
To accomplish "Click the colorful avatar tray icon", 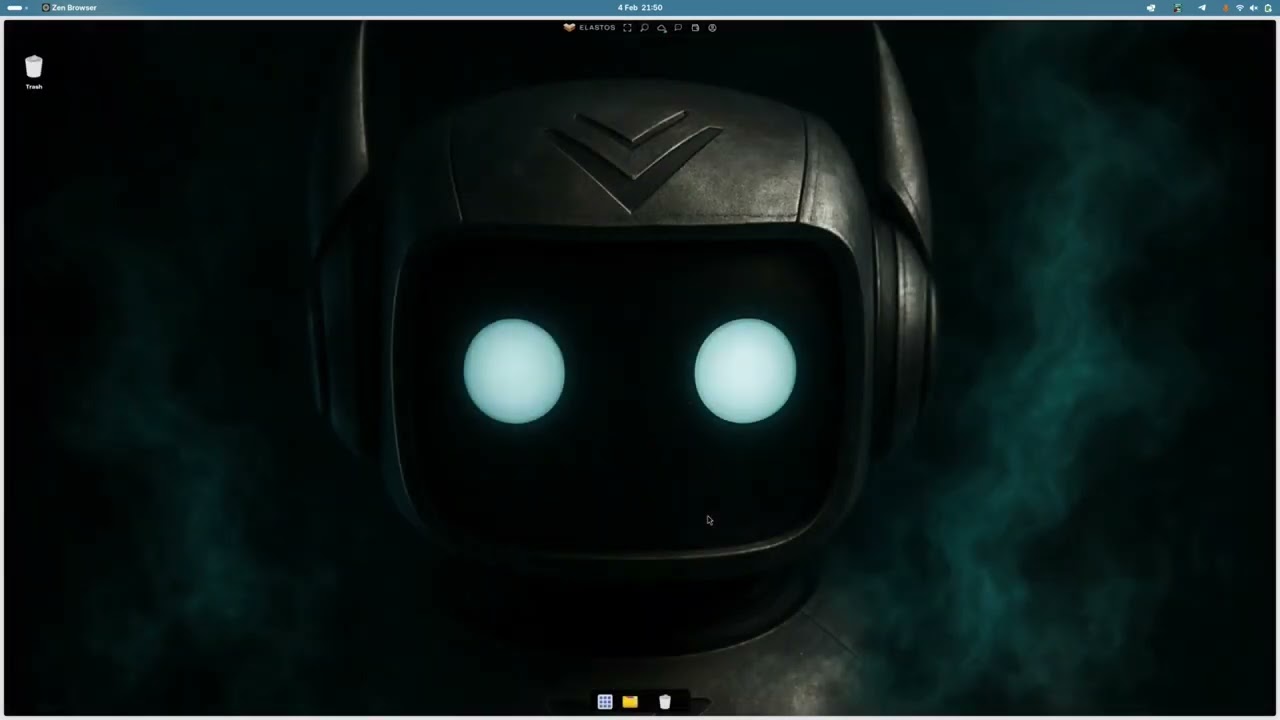I will click(1178, 8).
